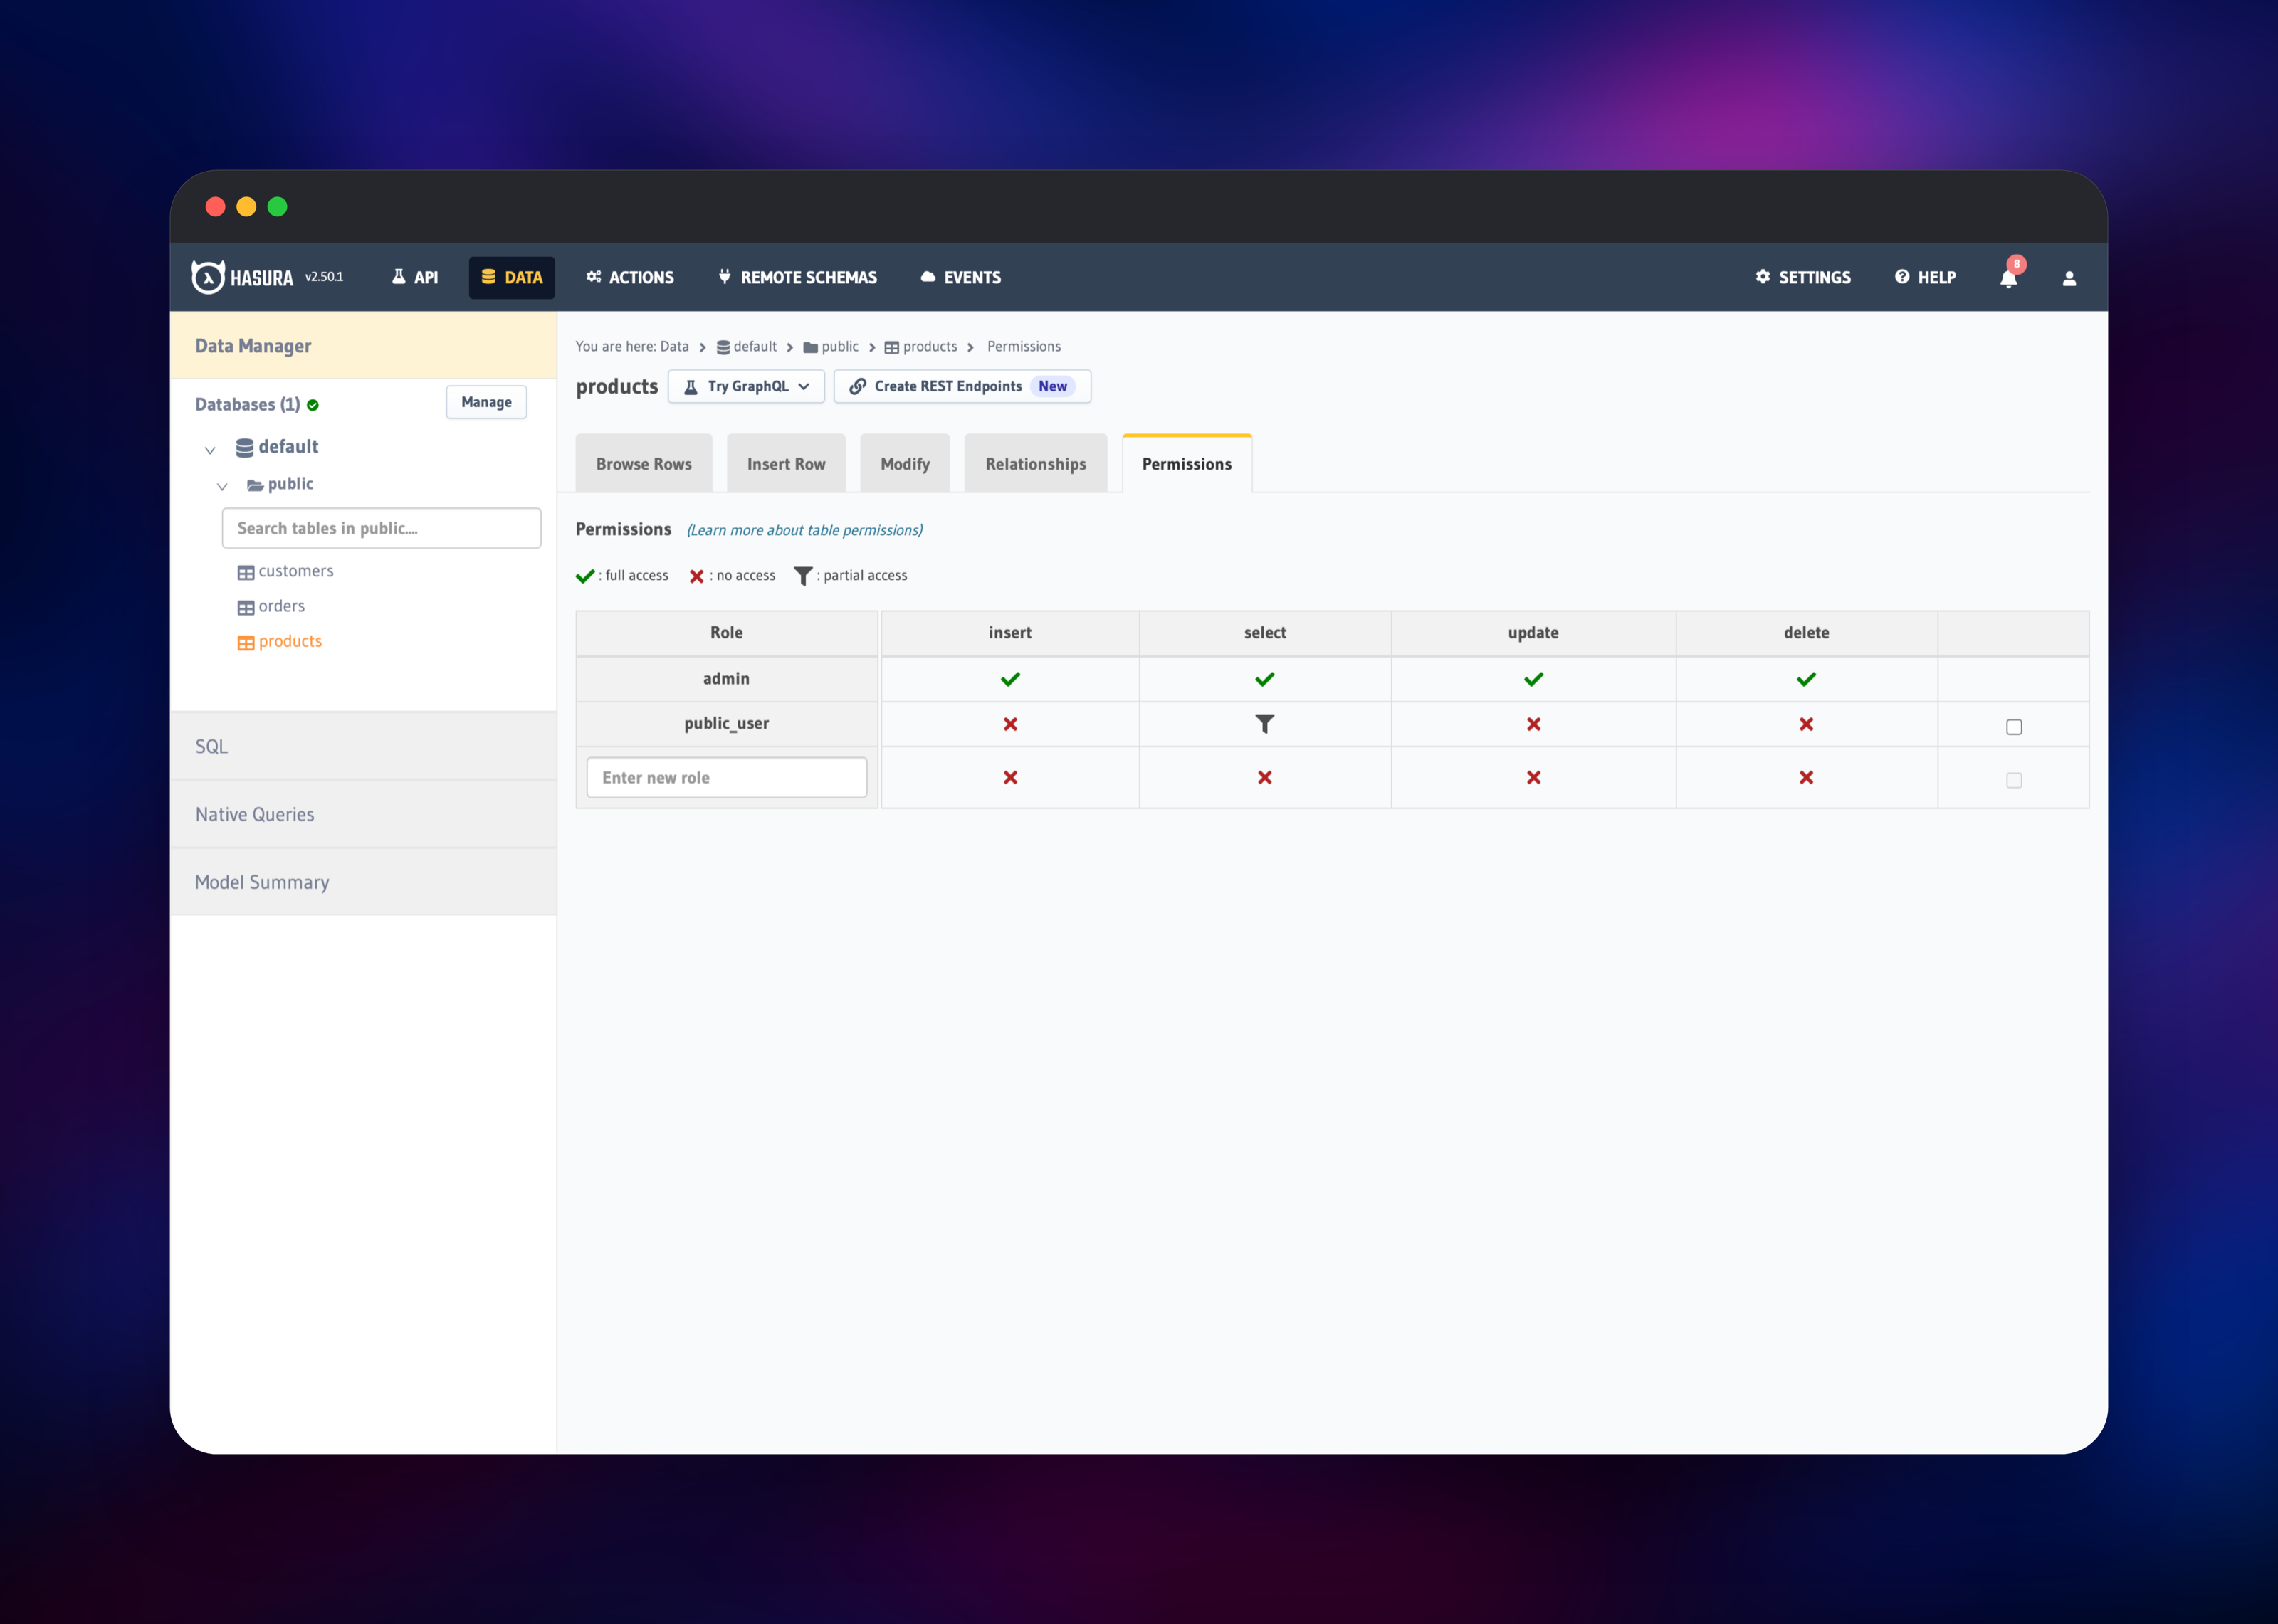Click the Data Manager header
Screen dimensions: 2278x1624
[x=363, y=345]
